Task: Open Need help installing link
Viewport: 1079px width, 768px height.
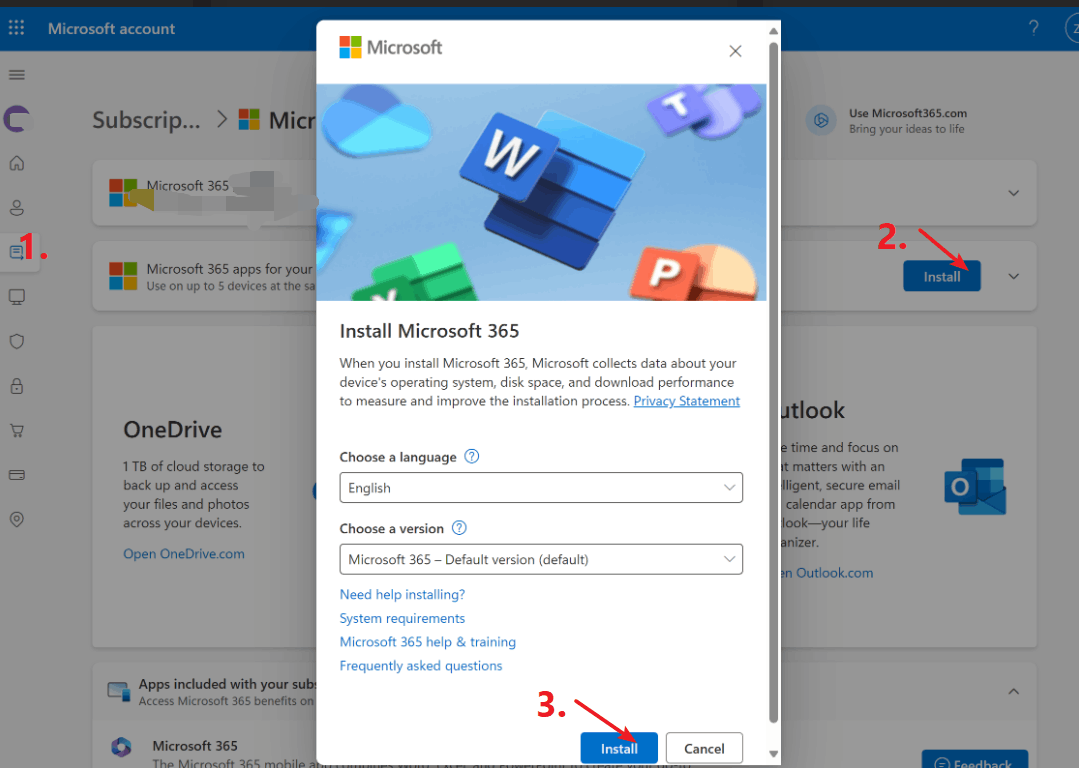Action: pos(402,594)
